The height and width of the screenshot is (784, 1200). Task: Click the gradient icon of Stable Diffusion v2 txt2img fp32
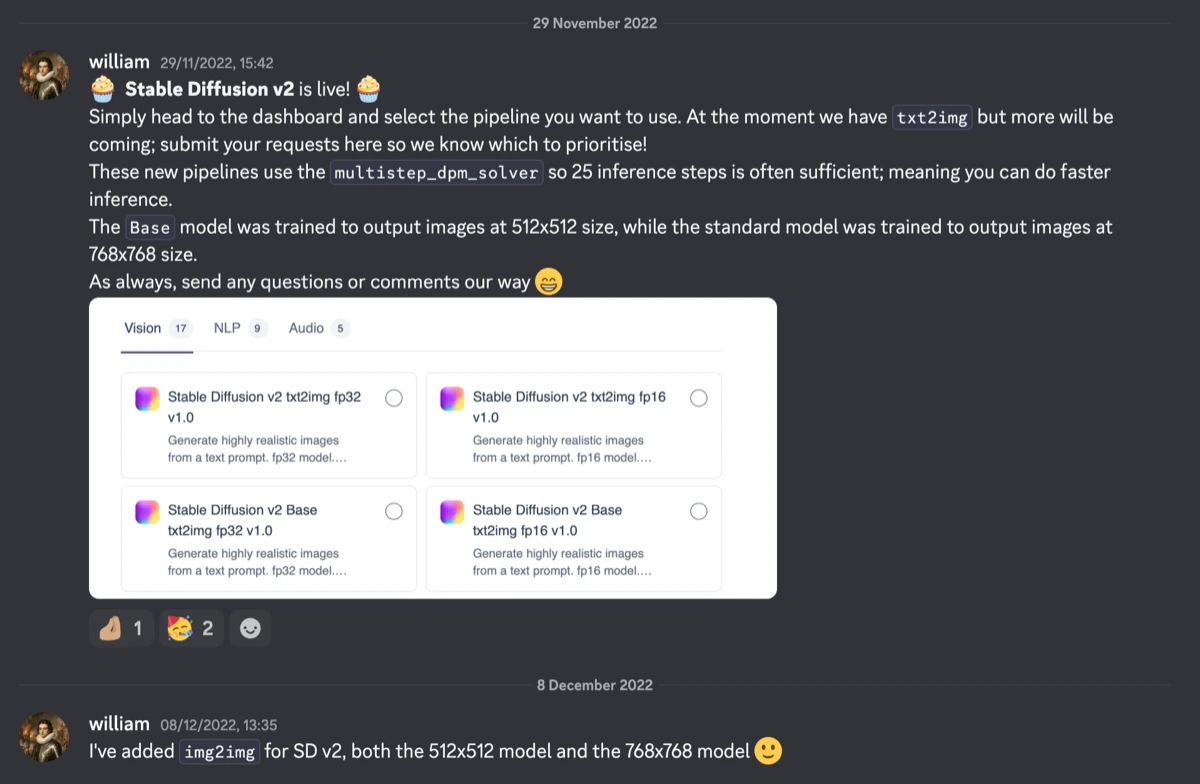[x=147, y=398]
